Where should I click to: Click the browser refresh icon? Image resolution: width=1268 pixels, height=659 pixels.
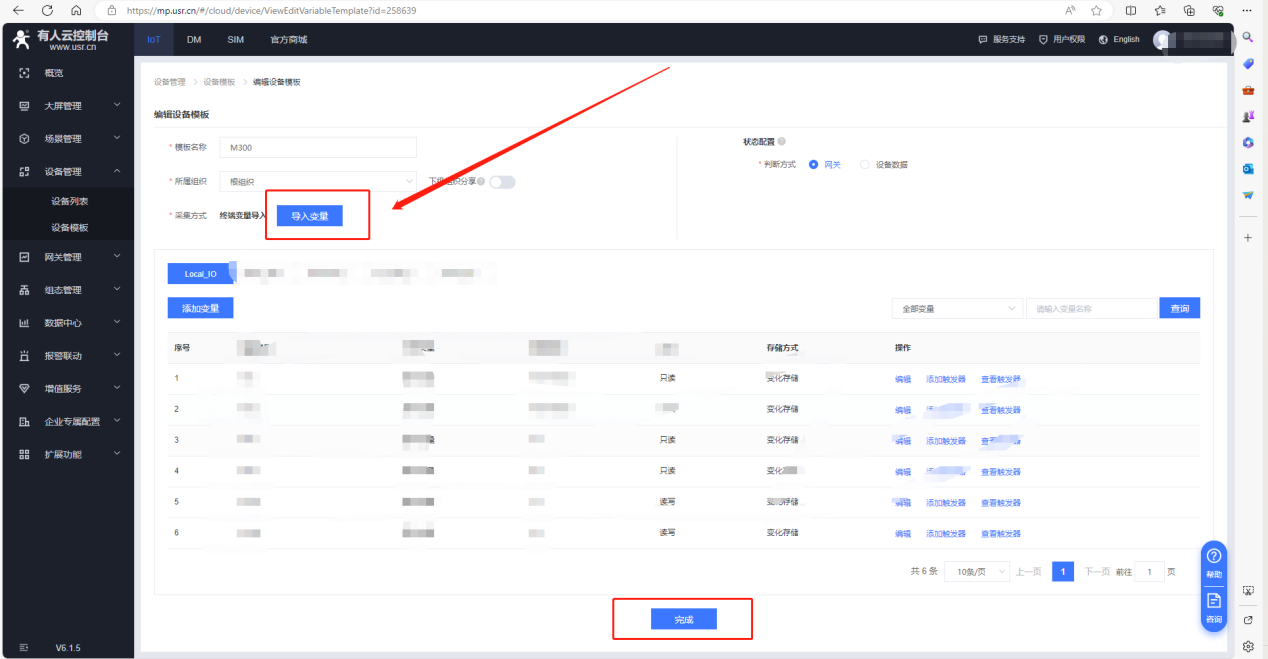[47, 10]
